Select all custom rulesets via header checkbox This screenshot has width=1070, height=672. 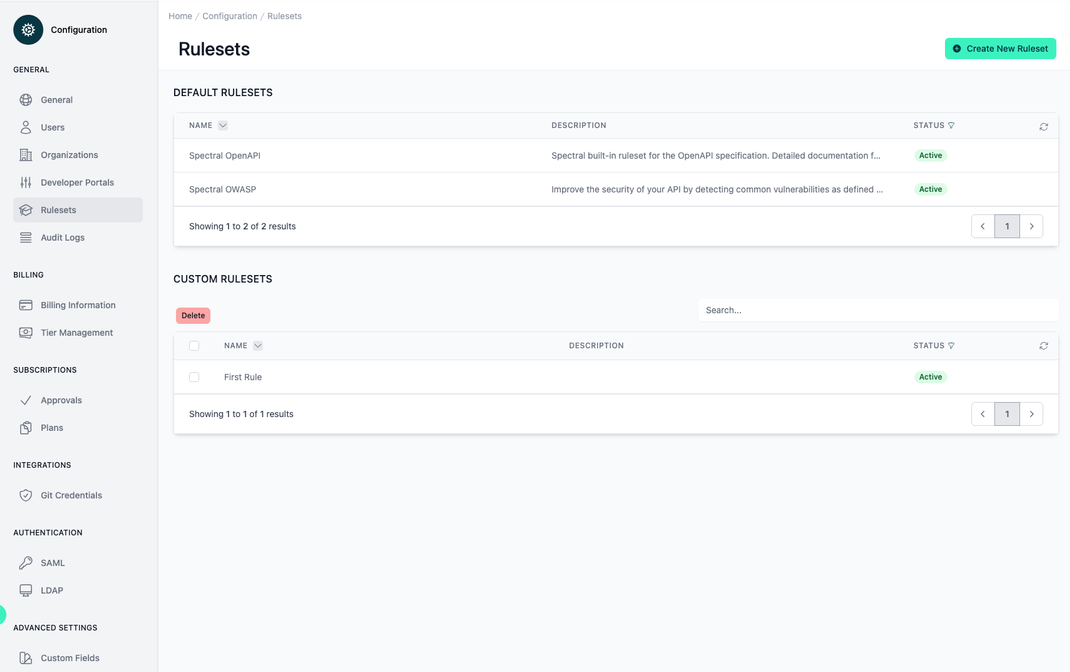pyautogui.click(x=193, y=345)
